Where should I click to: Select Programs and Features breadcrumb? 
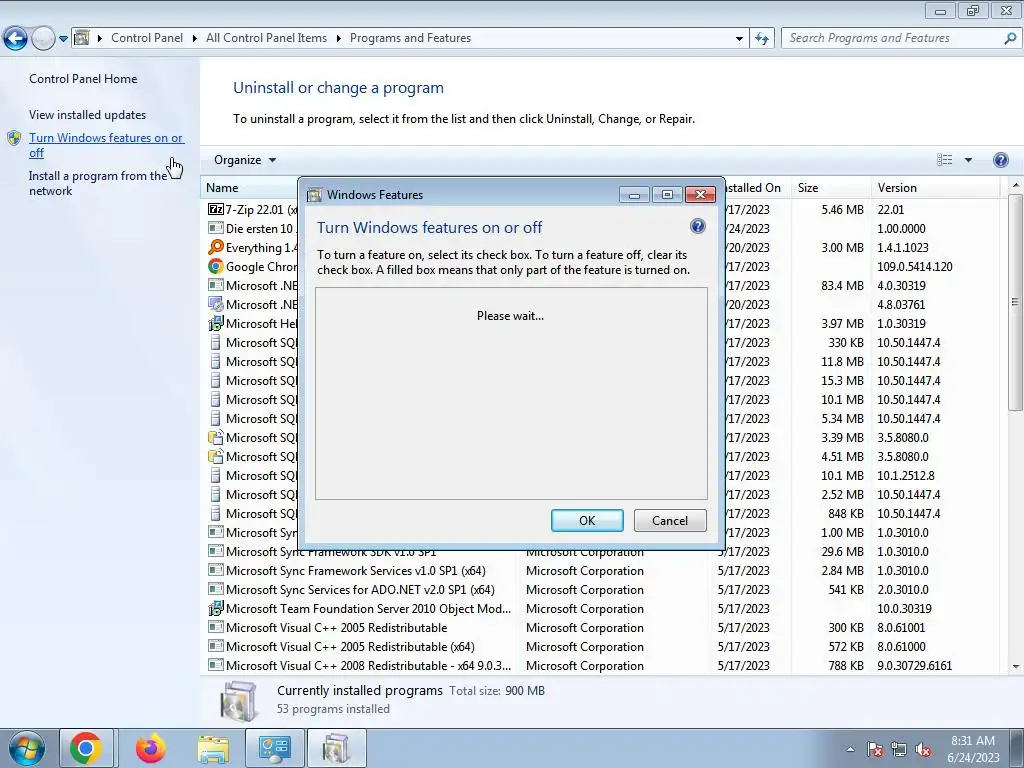410,38
